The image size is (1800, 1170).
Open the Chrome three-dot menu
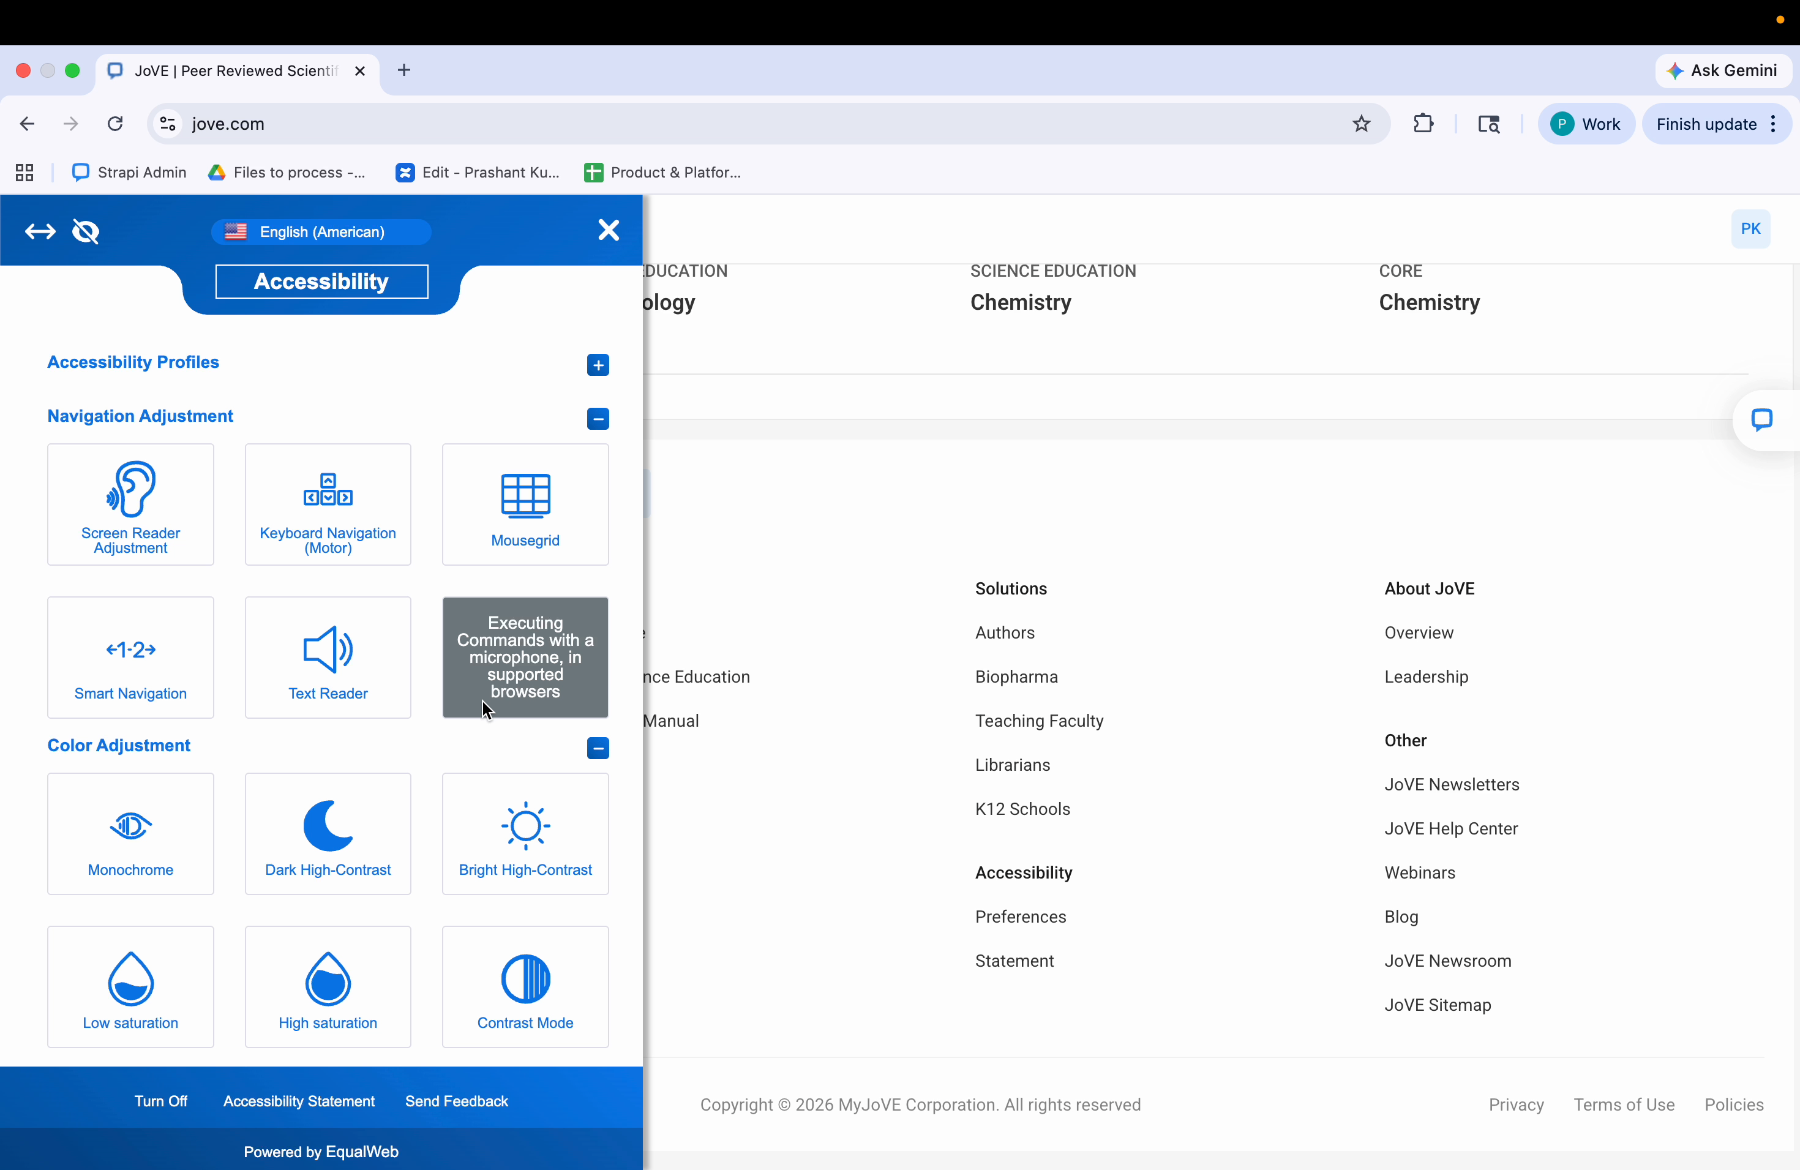coord(1773,124)
